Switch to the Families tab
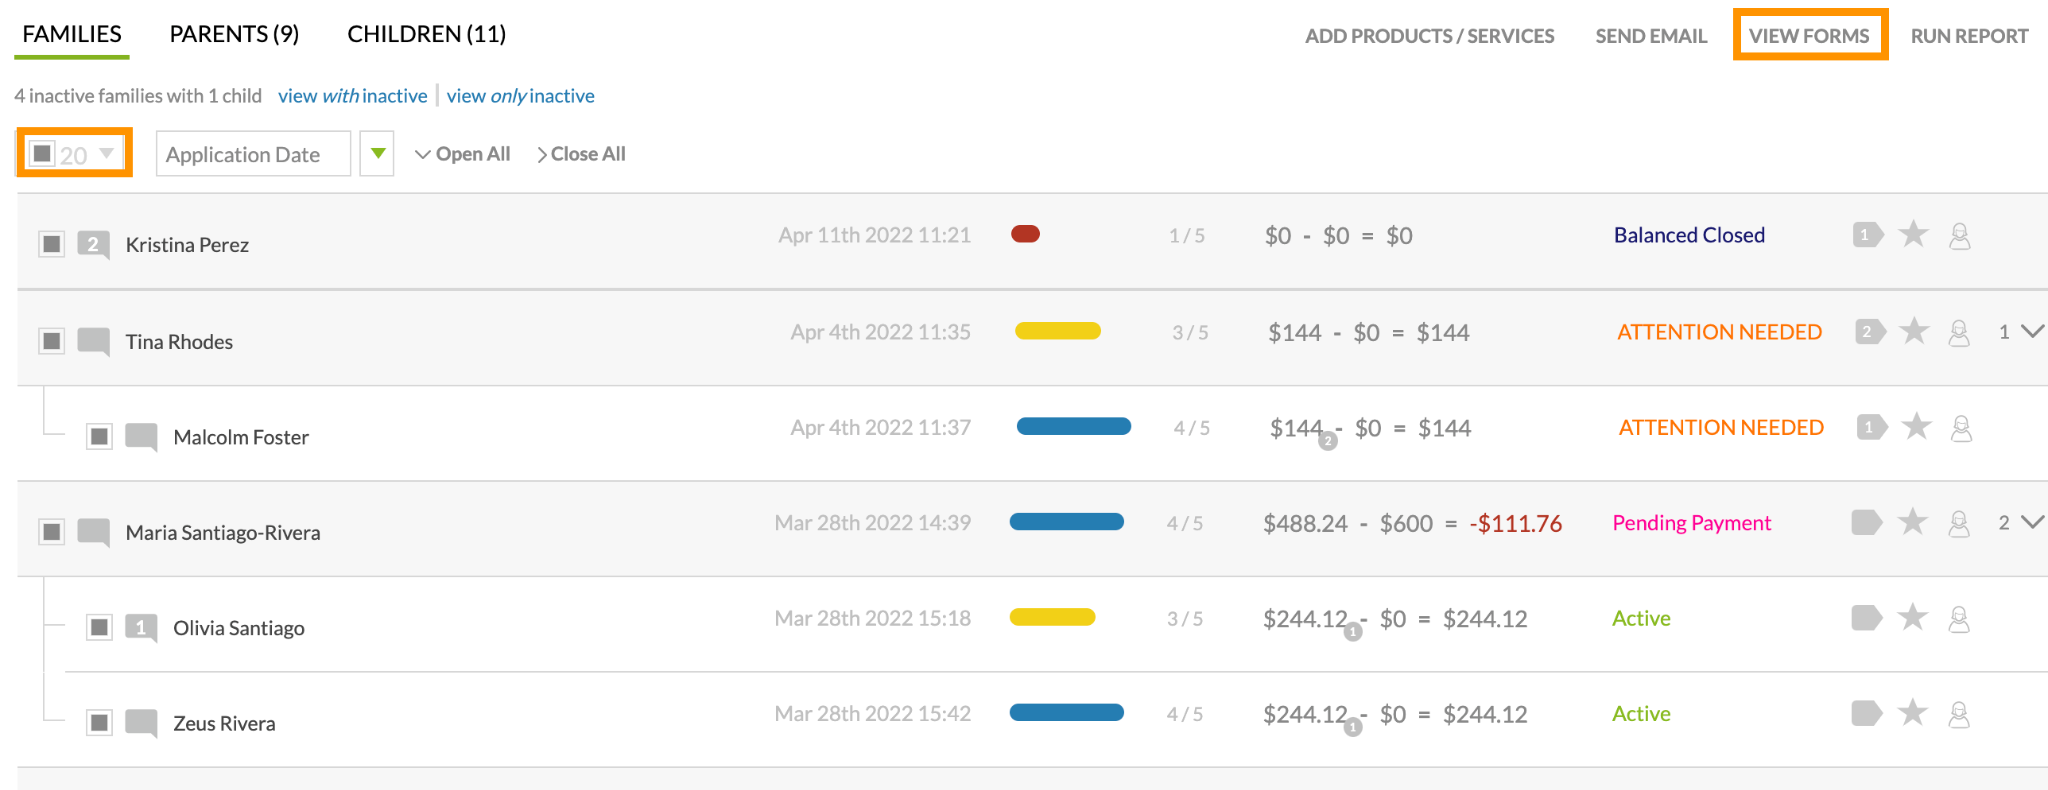This screenshot has width=2048, height=790. click(x=72, y=34)
